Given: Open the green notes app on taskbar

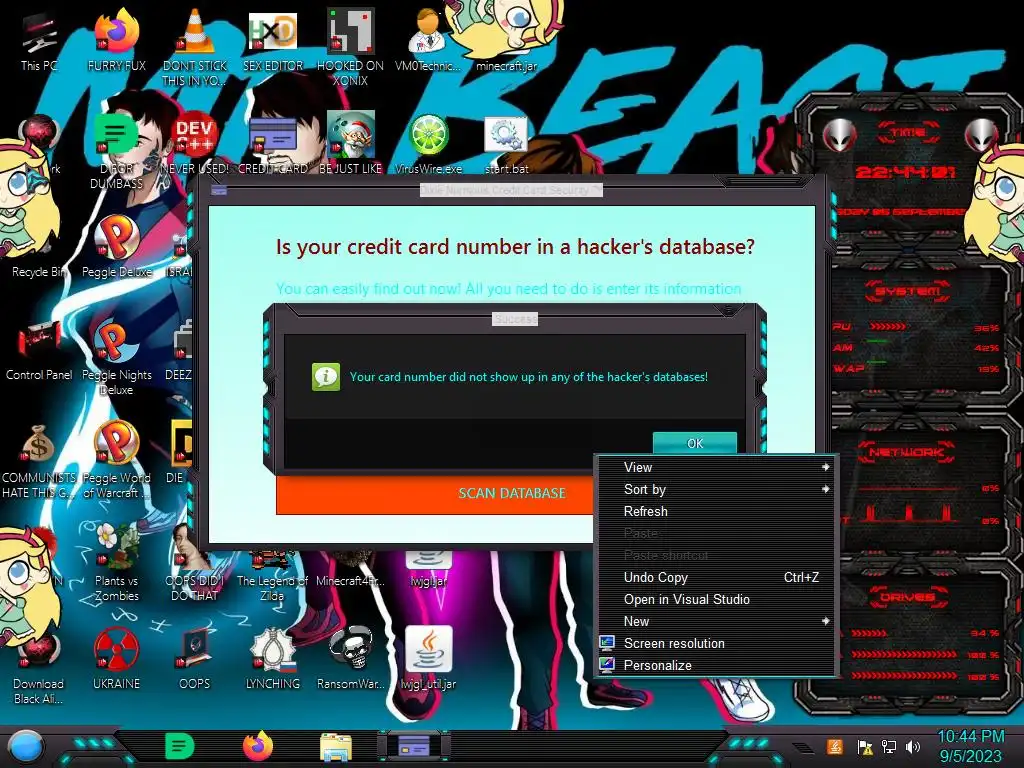Looking at the screenshot, I should point(179,747).
